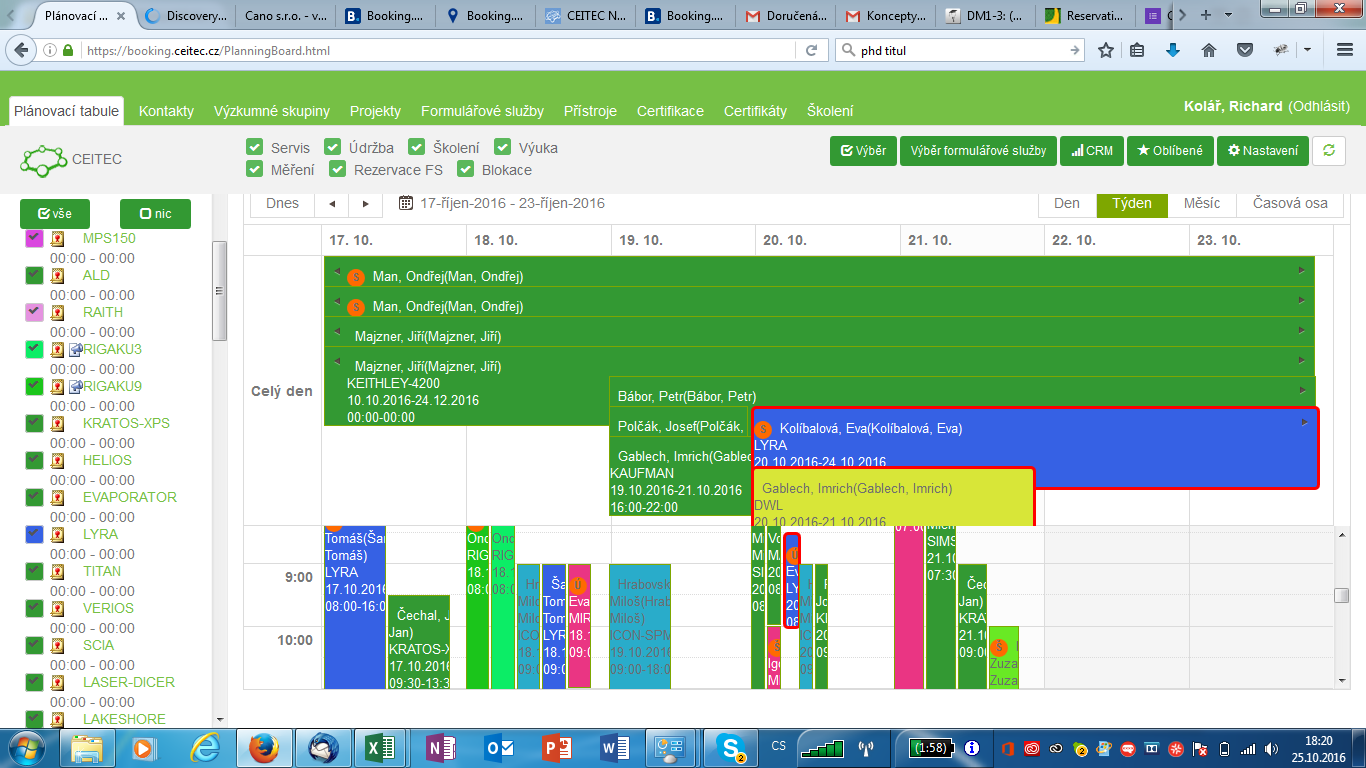Click the shortcut arrow icon beside RIGAKU3
Screen dimensions: 1366x768
(74, 350)
